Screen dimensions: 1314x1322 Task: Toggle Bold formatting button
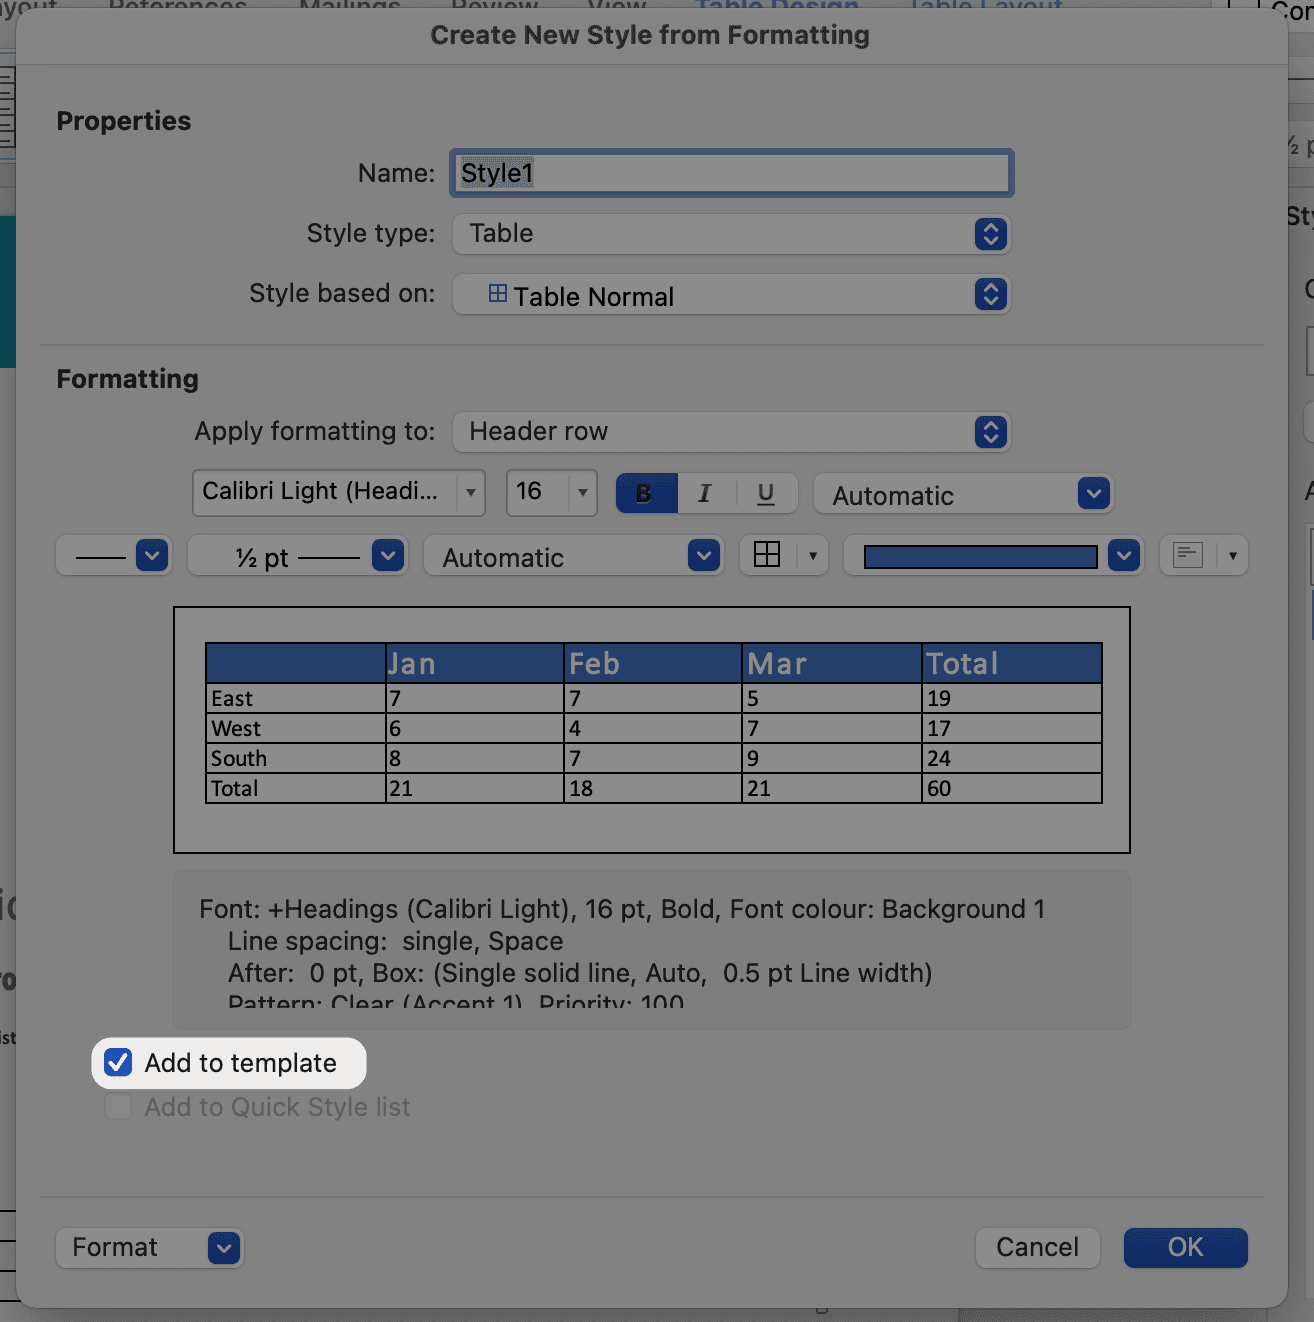[646, 493]
